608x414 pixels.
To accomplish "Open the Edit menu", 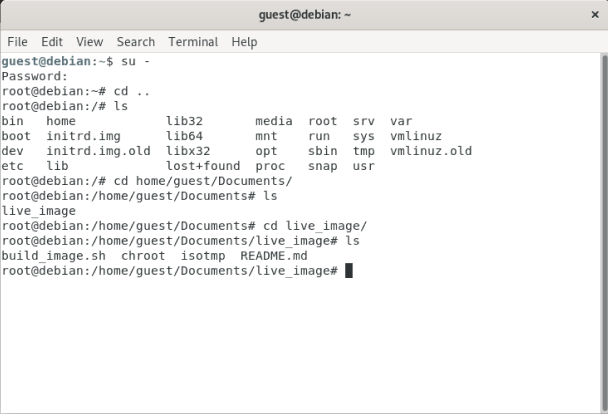I will point(52,42).
